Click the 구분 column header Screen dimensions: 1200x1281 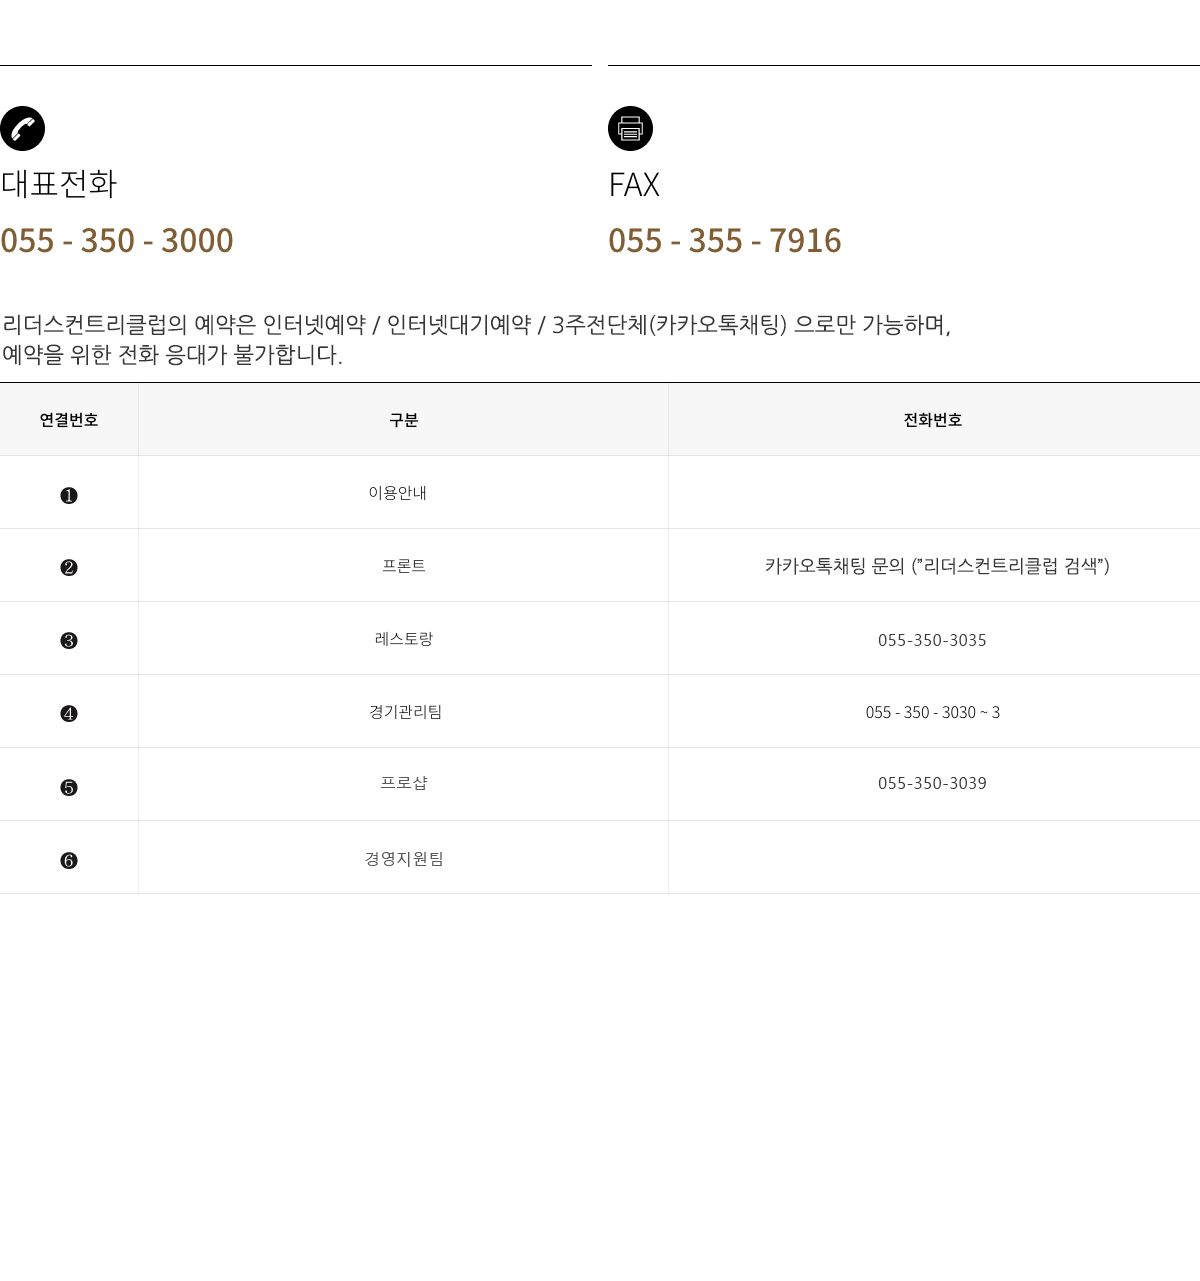click(403, 420)
